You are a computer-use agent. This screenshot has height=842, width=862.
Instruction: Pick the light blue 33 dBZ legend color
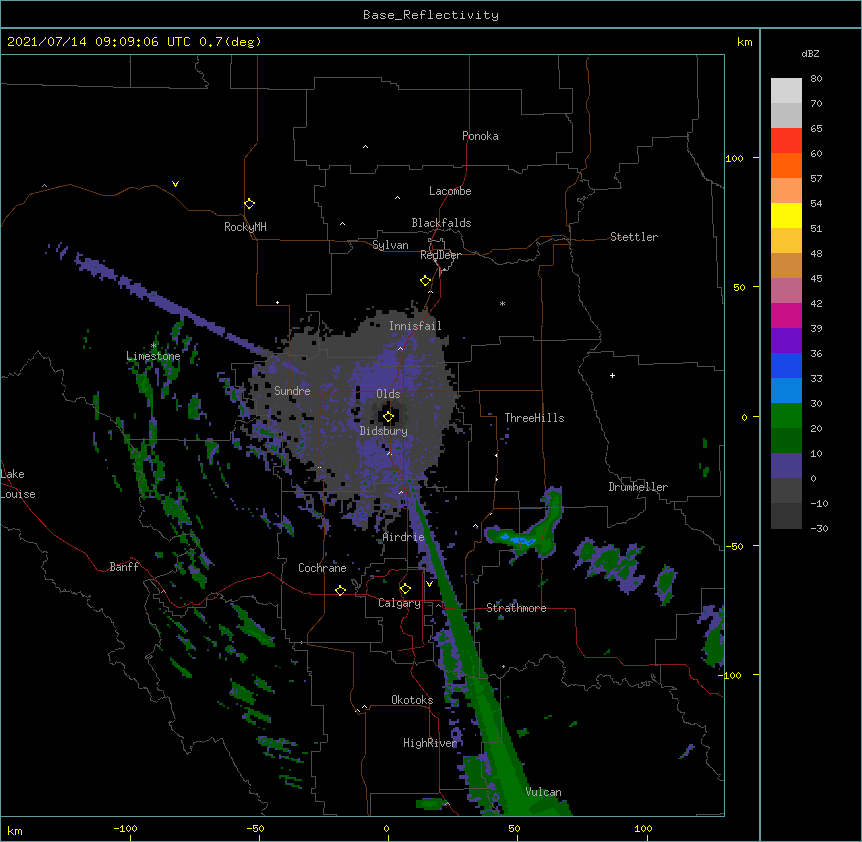(x=786, y=390)
